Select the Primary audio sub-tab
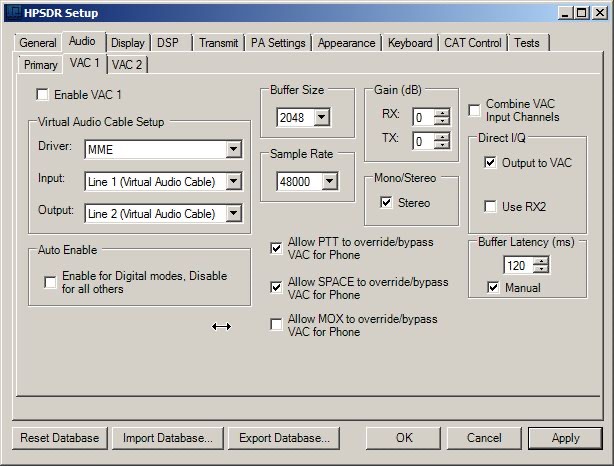This screenshot has height=466, width=614. click(x=40, y=65)
